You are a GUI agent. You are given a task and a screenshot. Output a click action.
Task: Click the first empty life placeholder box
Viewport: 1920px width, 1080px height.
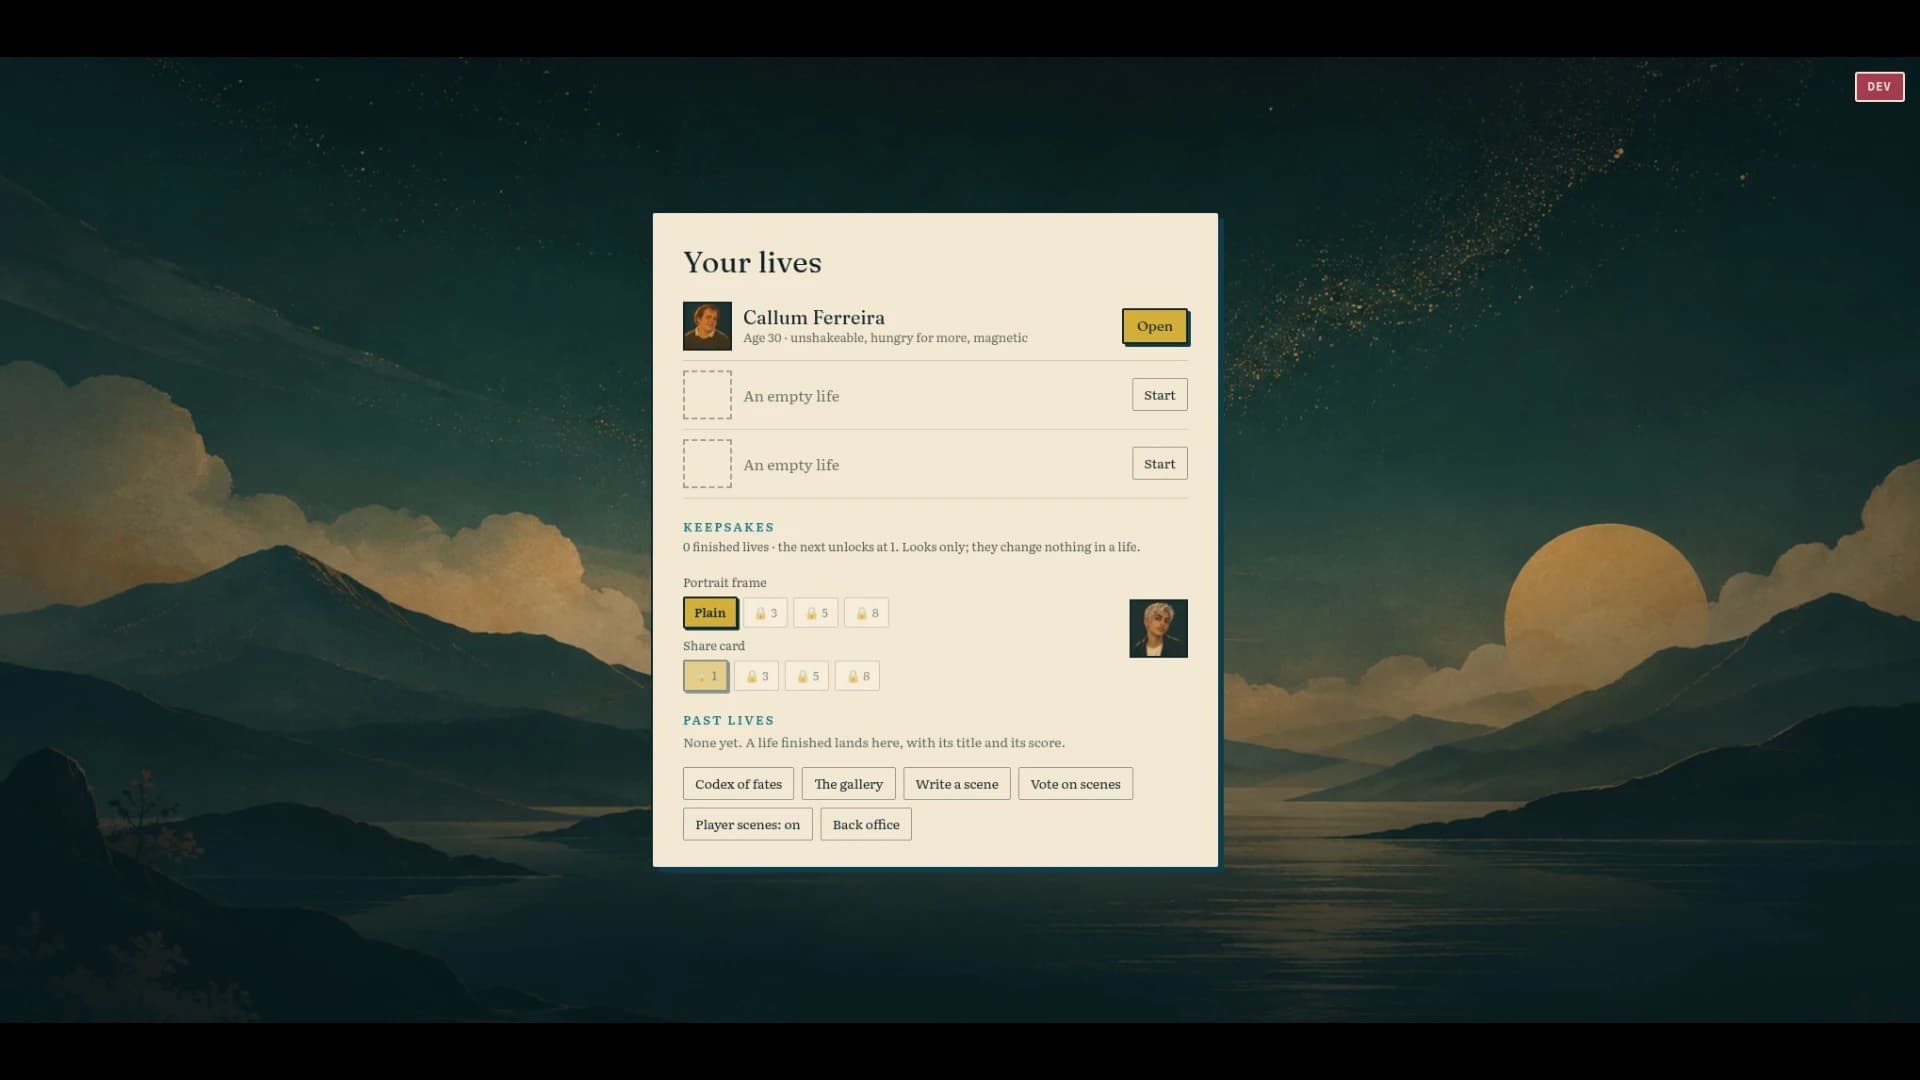coord(707,395)
